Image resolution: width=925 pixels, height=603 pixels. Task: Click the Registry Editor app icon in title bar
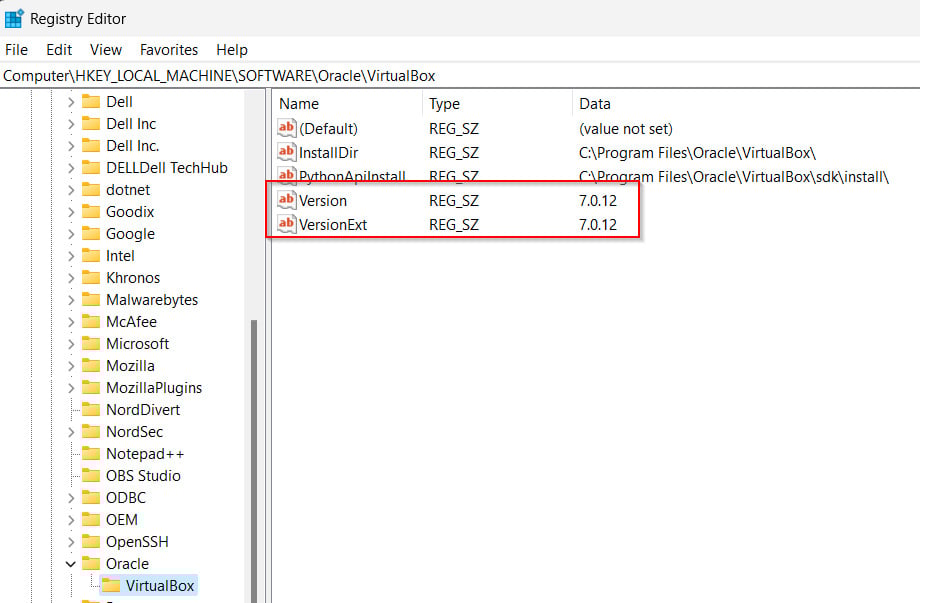(x=14, y=19)
